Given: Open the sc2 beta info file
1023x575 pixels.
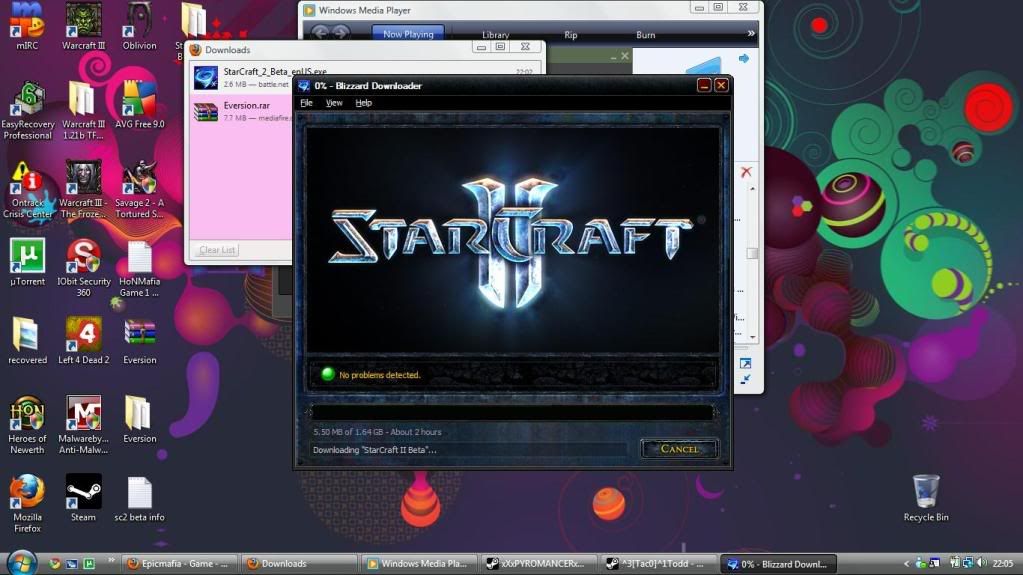Looking at the screenshot, I should [139, 499].
